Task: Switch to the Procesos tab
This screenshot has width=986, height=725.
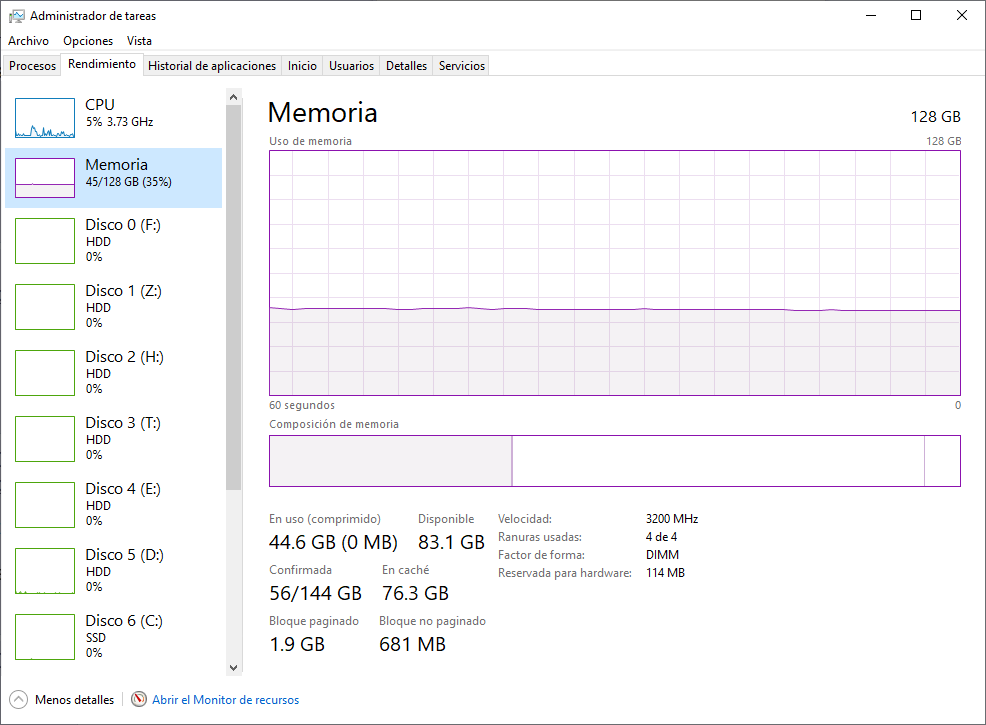Action: pyautogui.click(x=32, y=65)
